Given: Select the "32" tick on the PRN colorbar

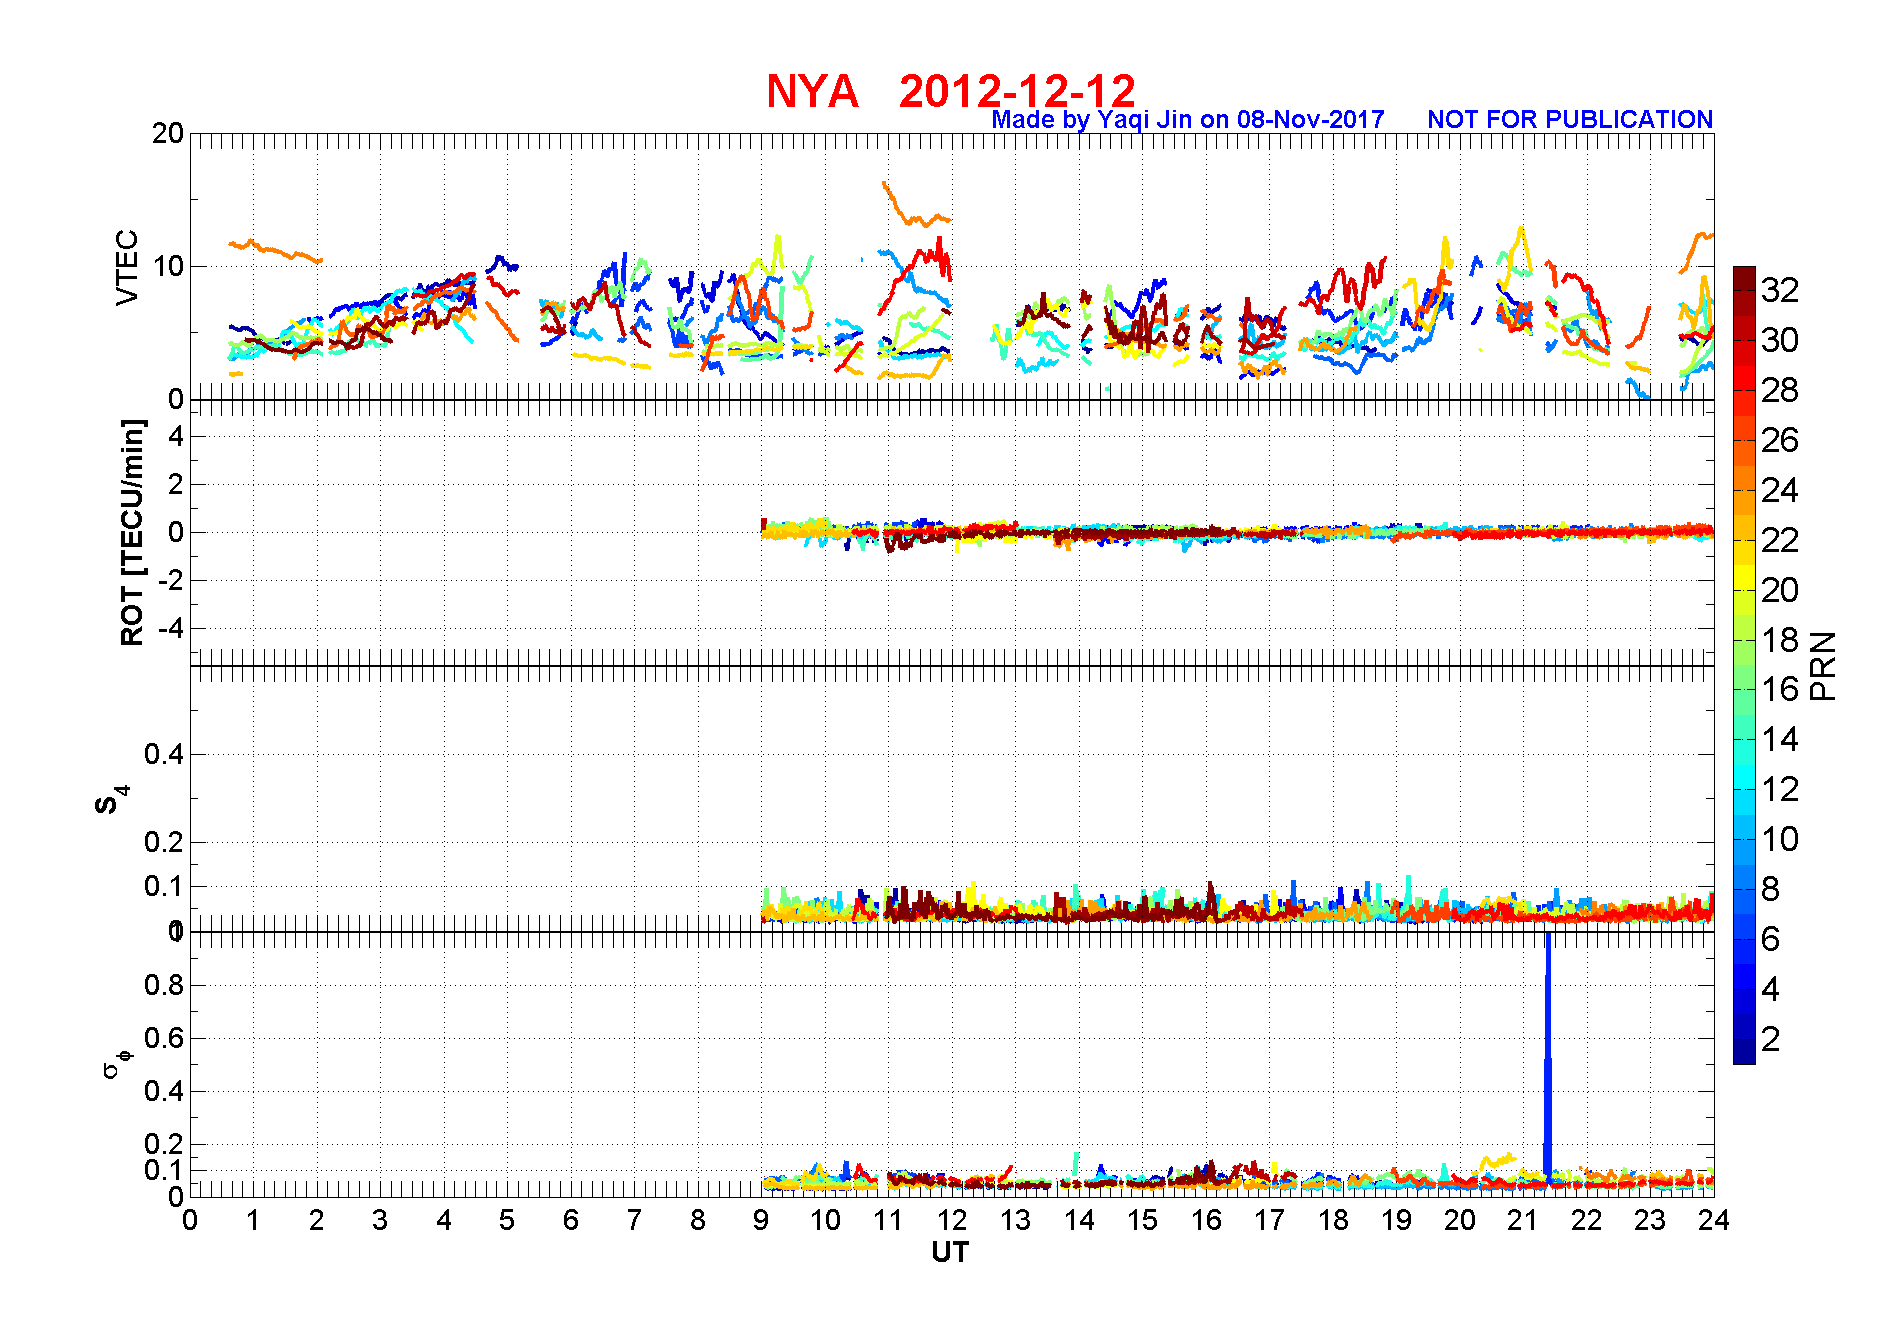Looking at the screenshot, I should coord(1780,290).
